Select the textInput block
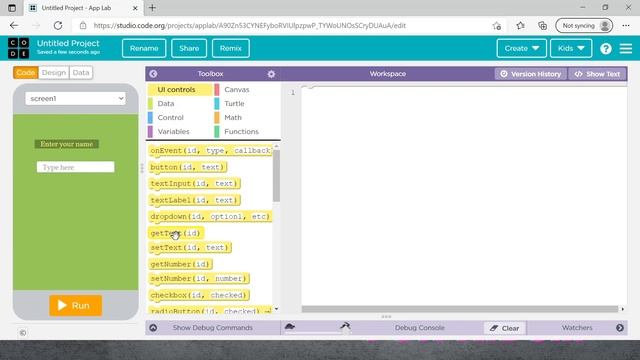This screenshot has width=640, height=360. click(194, 184)
